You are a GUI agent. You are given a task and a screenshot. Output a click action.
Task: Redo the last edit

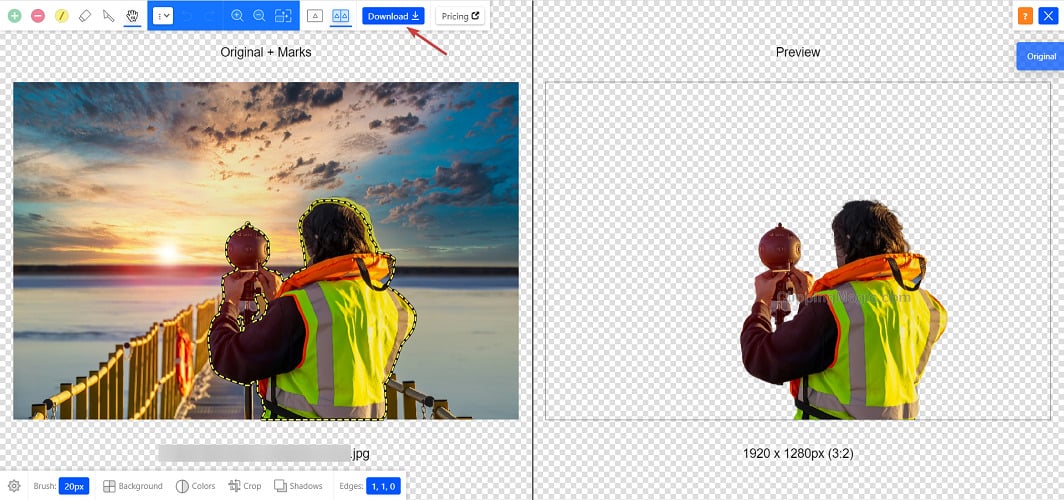pyautogui.click(x=210, y=16)
